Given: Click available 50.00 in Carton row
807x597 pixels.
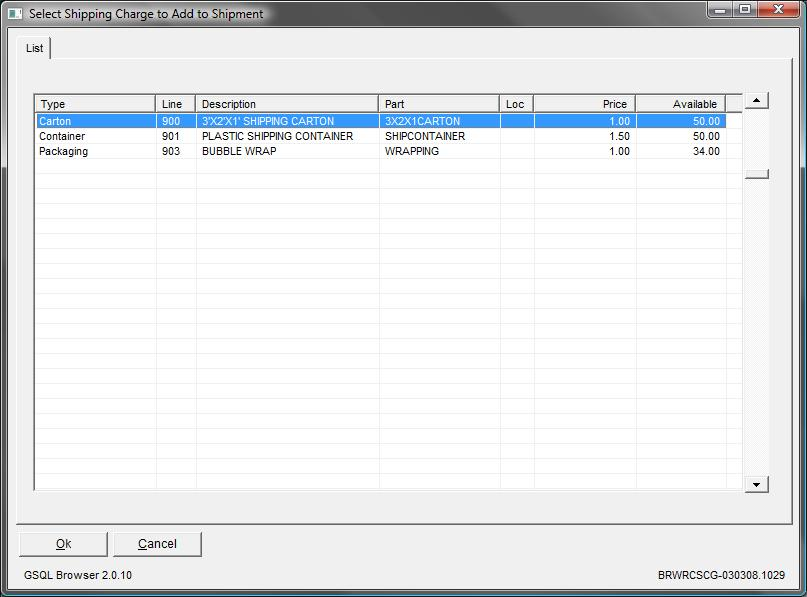Looking at the screenshot, I should [706, 121].
